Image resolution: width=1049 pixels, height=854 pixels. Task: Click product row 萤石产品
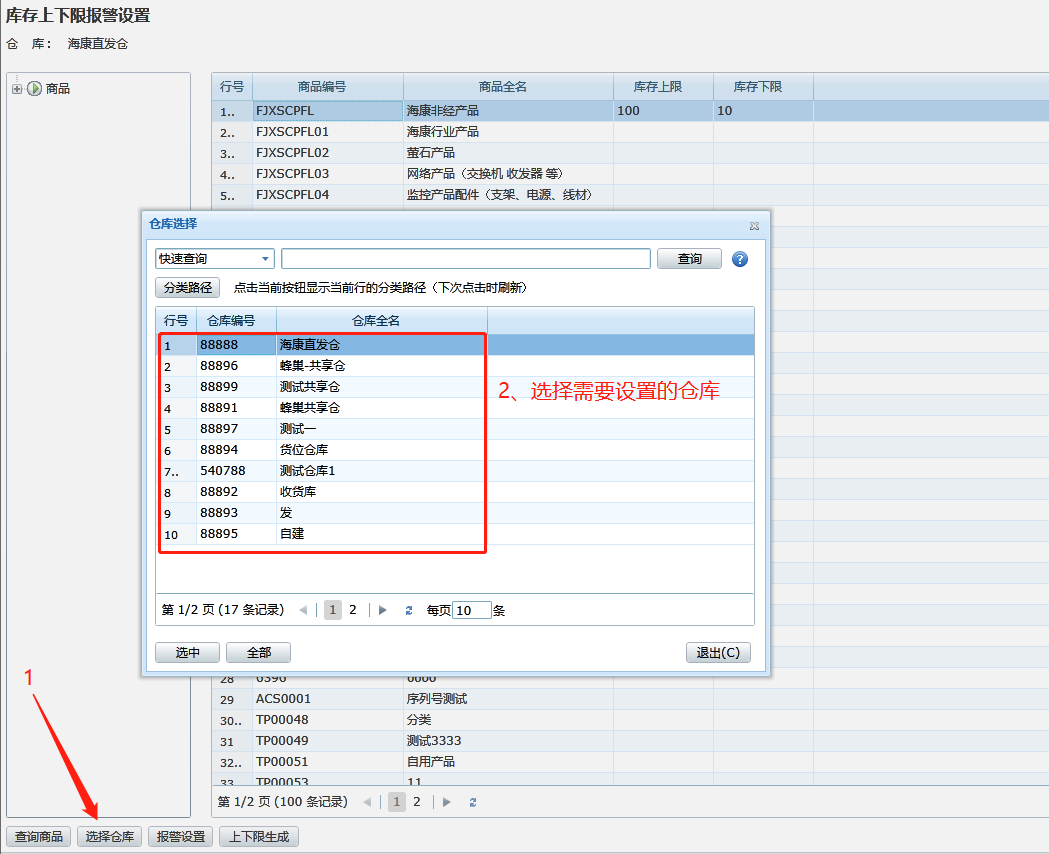(x=630, y=153)
